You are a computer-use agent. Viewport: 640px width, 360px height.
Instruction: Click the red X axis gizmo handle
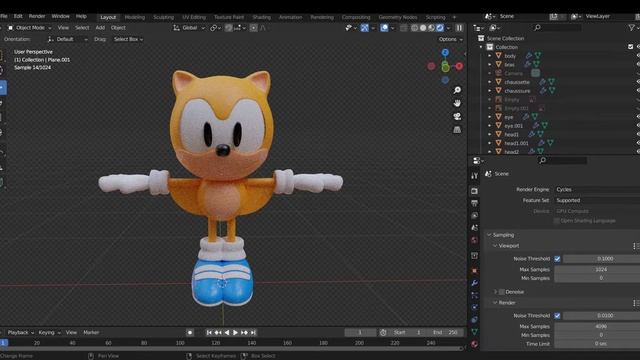click(x=459, y=66)
